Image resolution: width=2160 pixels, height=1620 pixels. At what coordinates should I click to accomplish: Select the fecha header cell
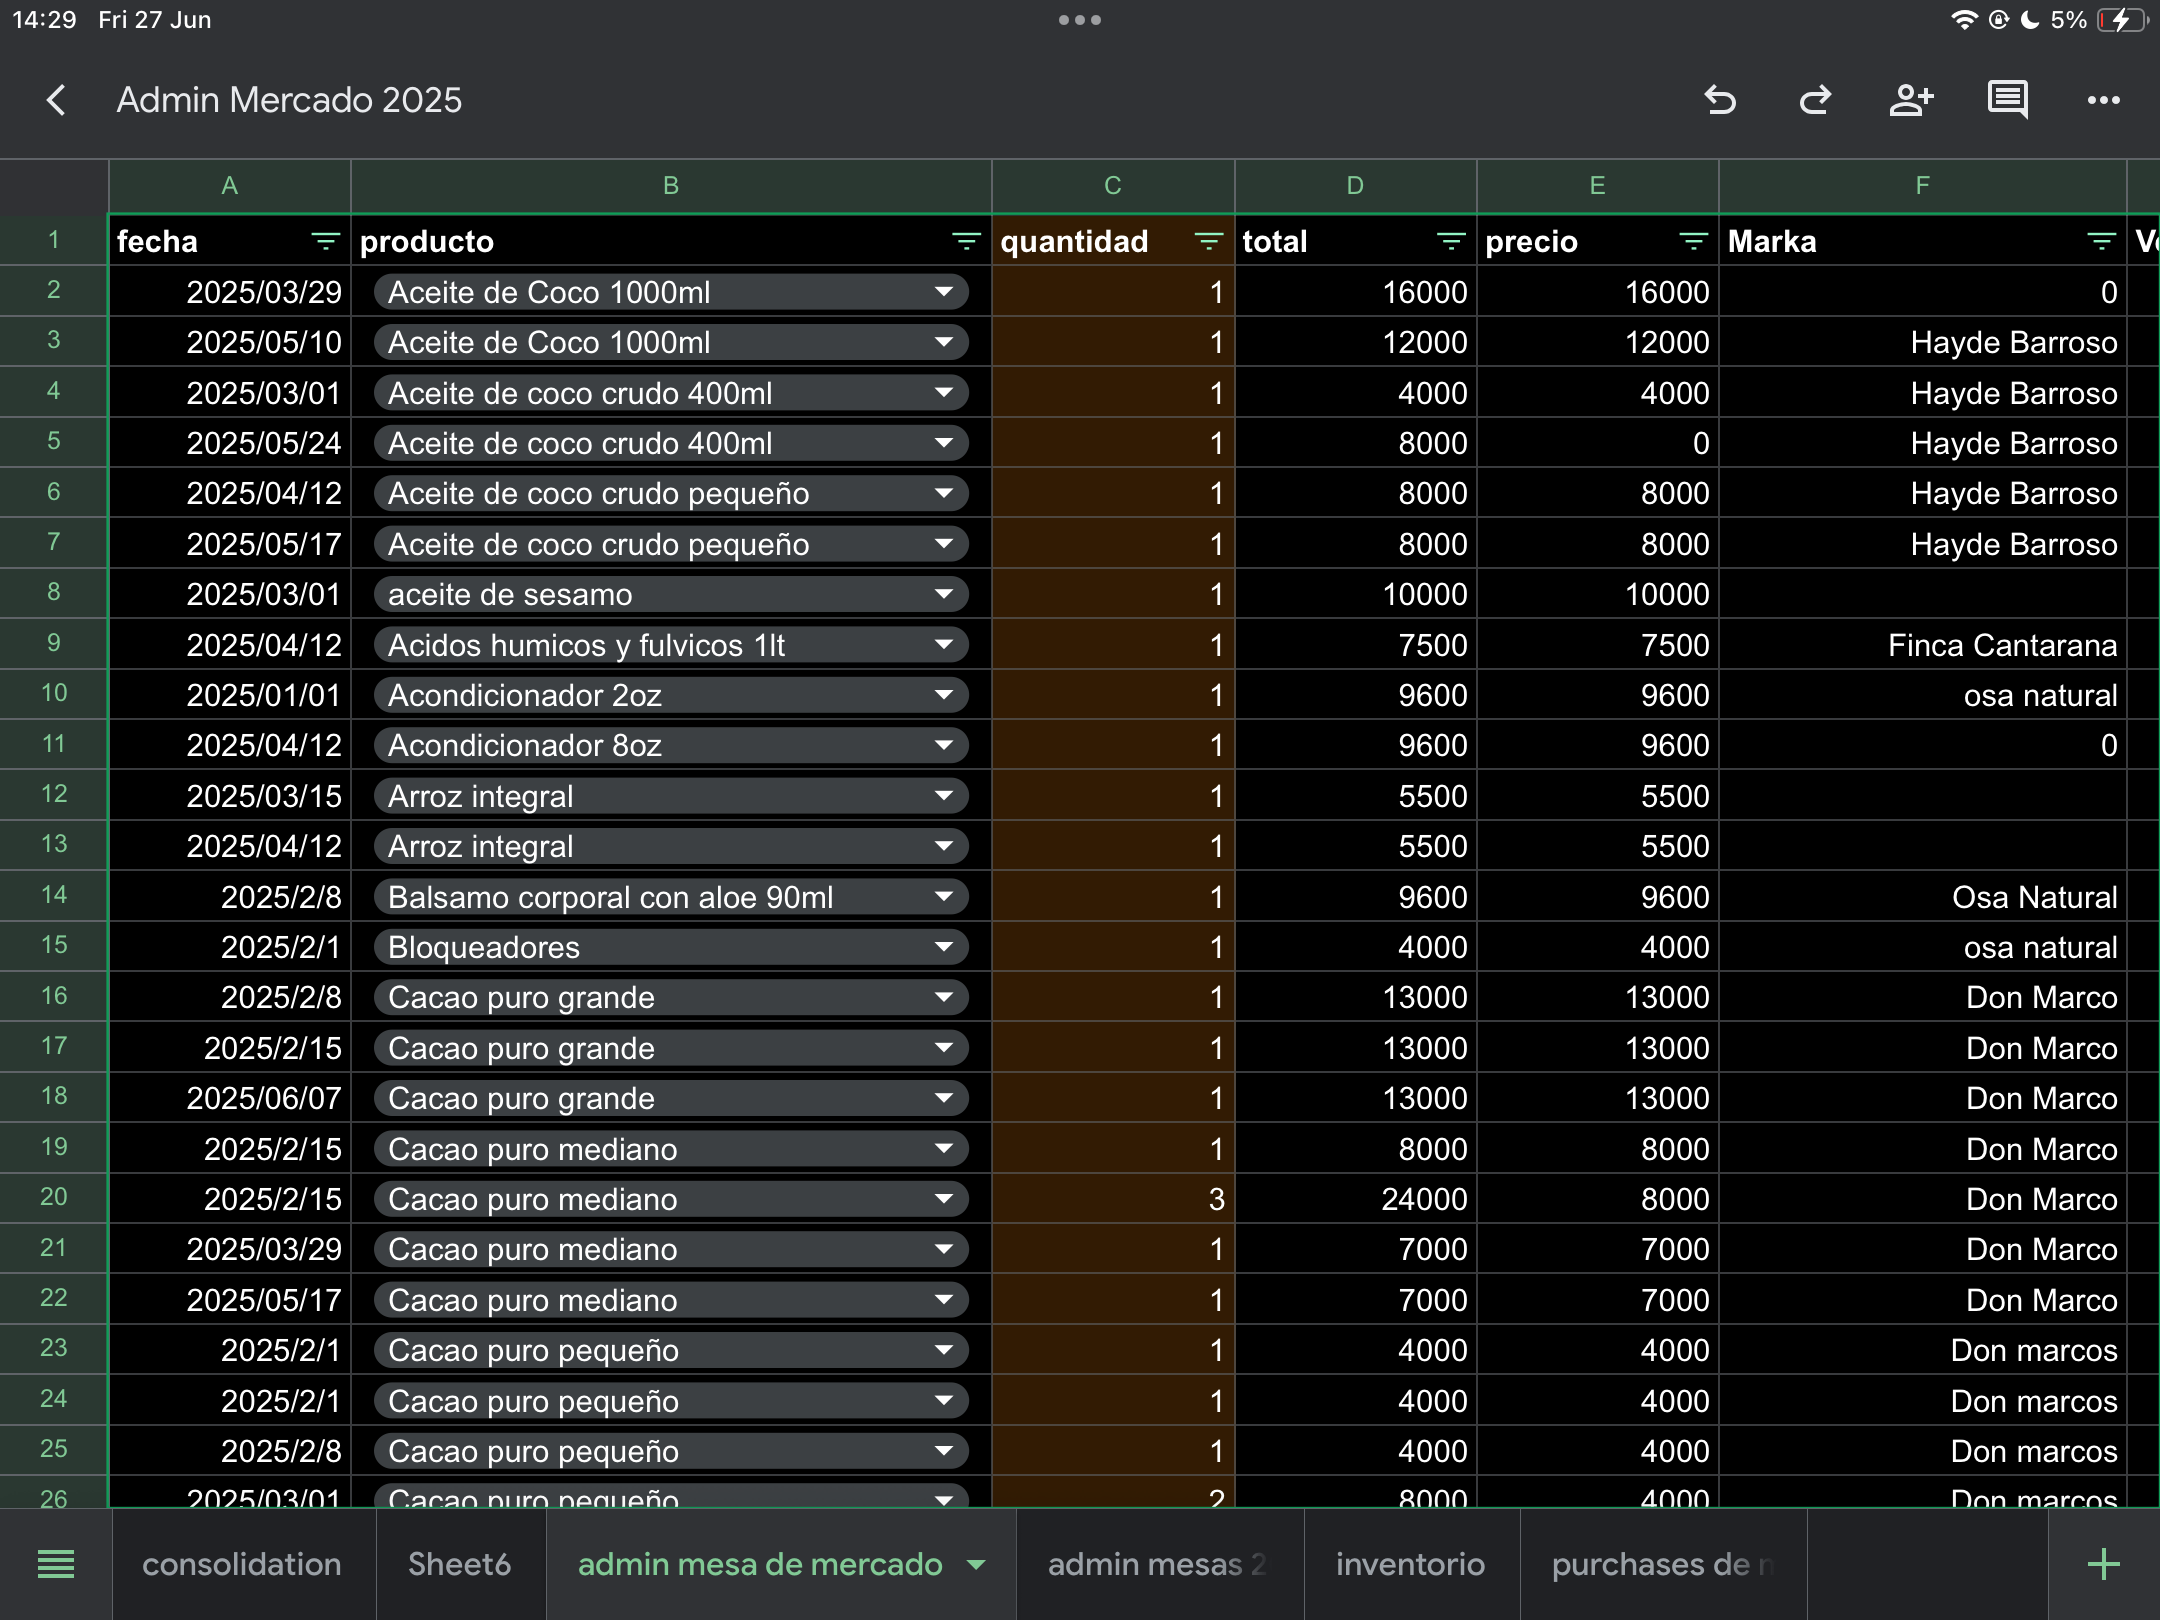point(230,241)
